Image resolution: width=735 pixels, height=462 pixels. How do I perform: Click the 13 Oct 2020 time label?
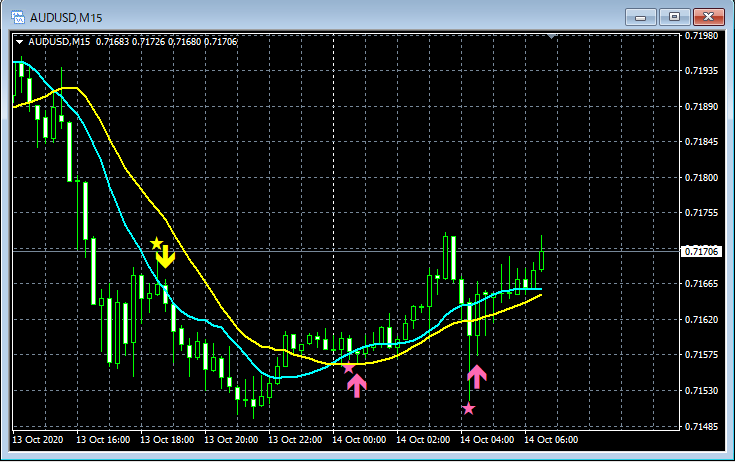tap(38, 440)
